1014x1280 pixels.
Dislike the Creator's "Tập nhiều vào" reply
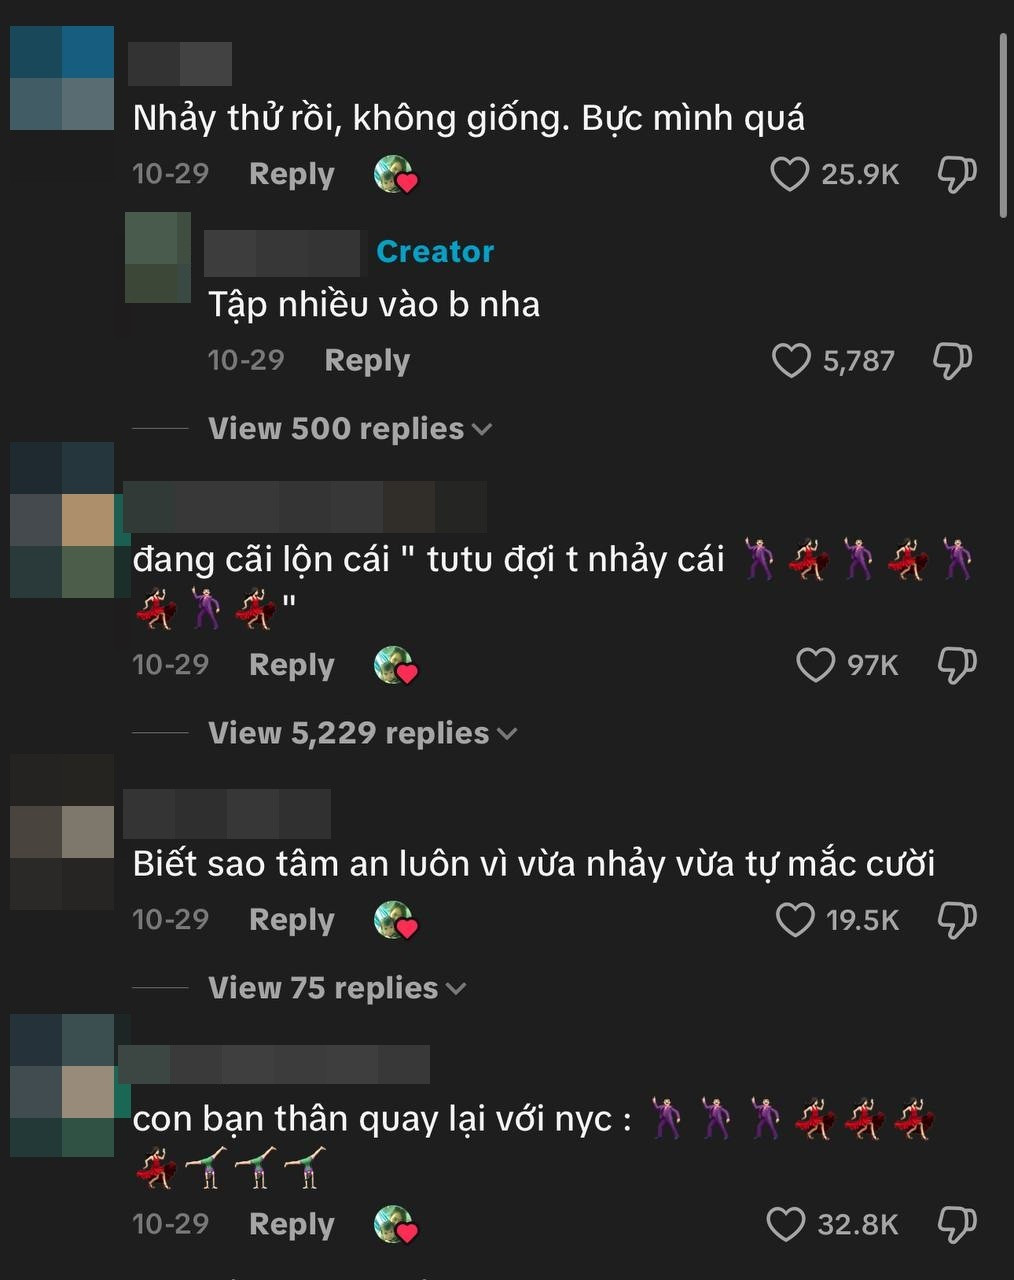952,361
